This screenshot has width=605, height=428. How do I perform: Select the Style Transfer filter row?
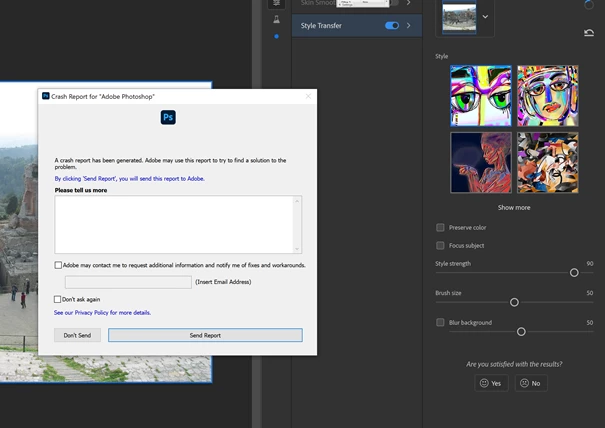point(357,25)
